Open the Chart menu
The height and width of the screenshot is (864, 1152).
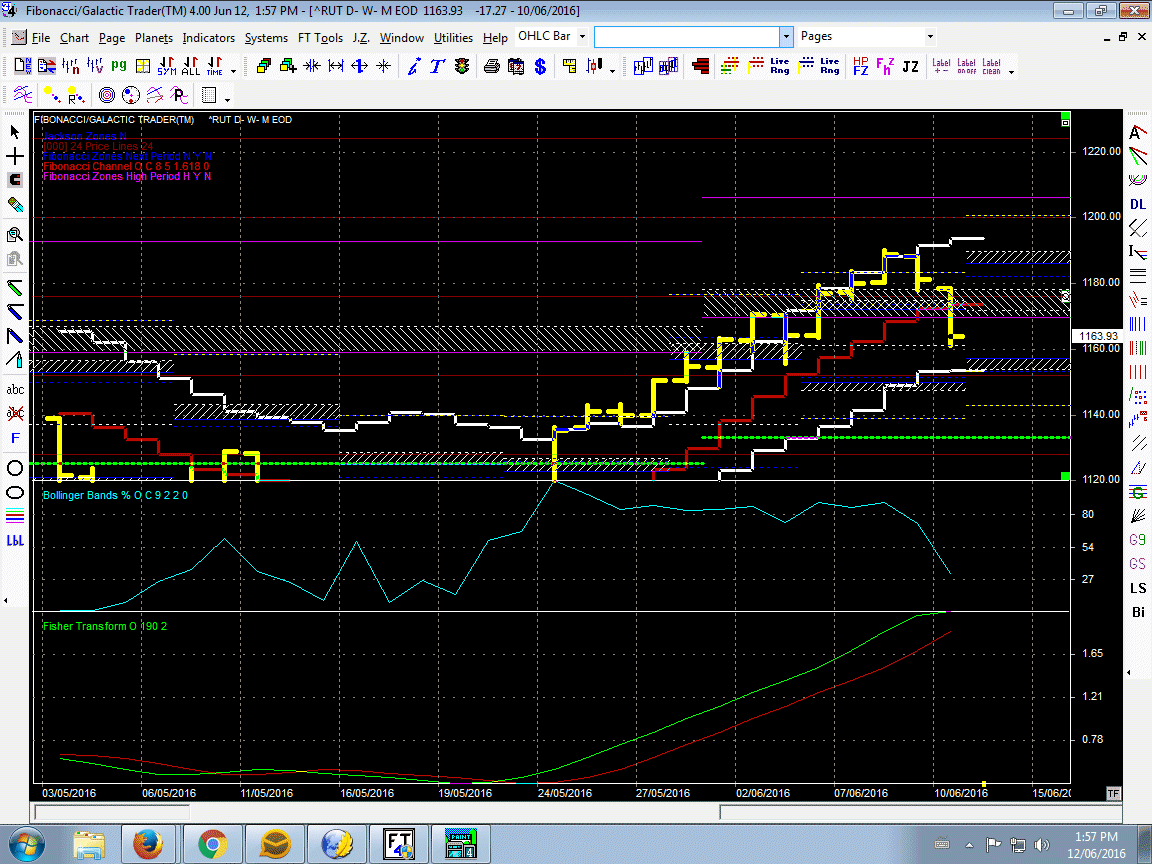[x=74, y=37]
